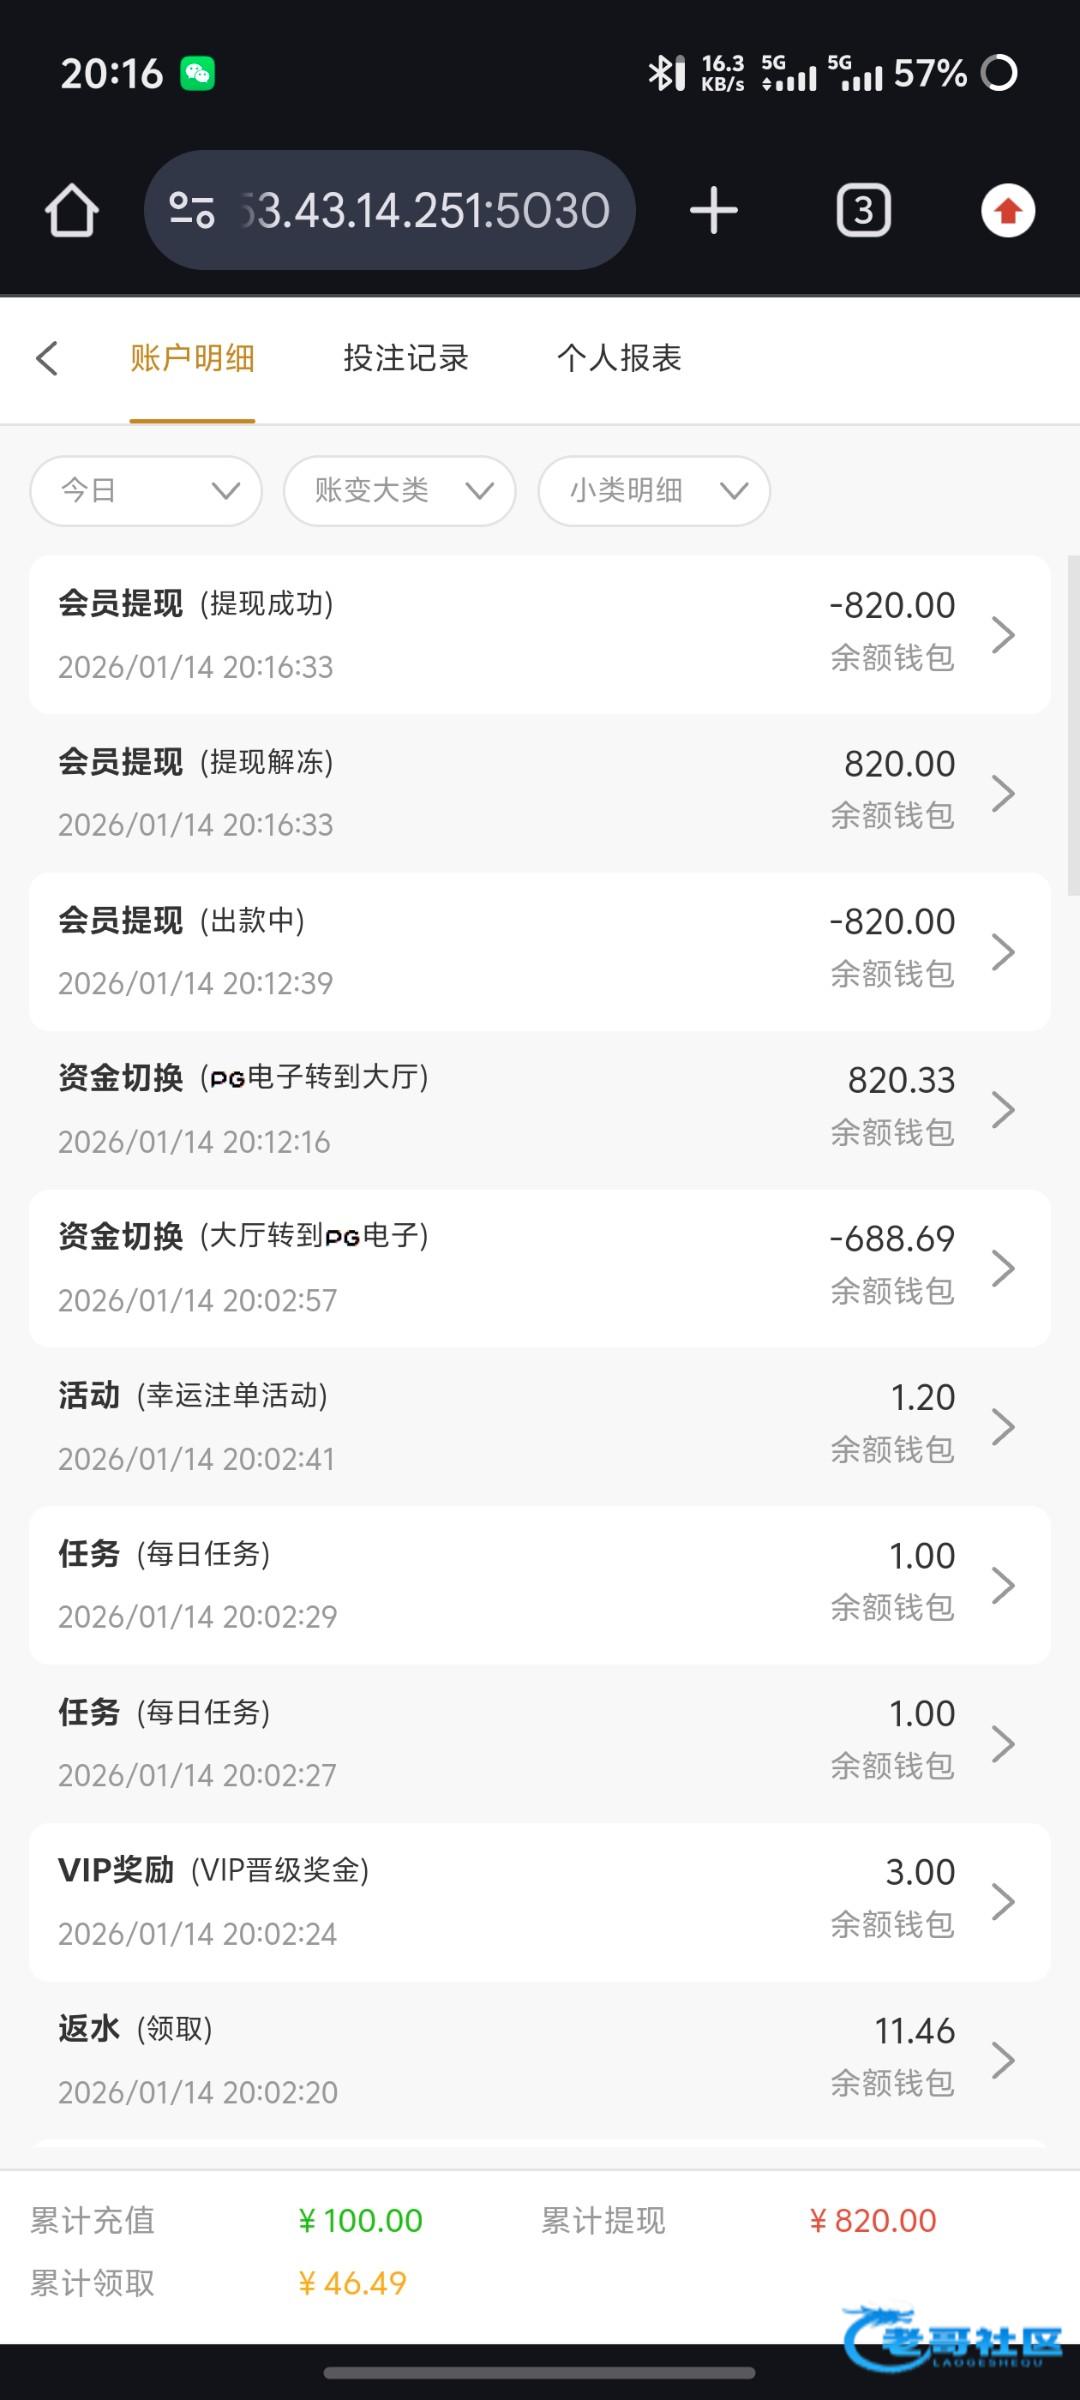Tap the WeChat notification icon in status bar

[x=197, y=73]
